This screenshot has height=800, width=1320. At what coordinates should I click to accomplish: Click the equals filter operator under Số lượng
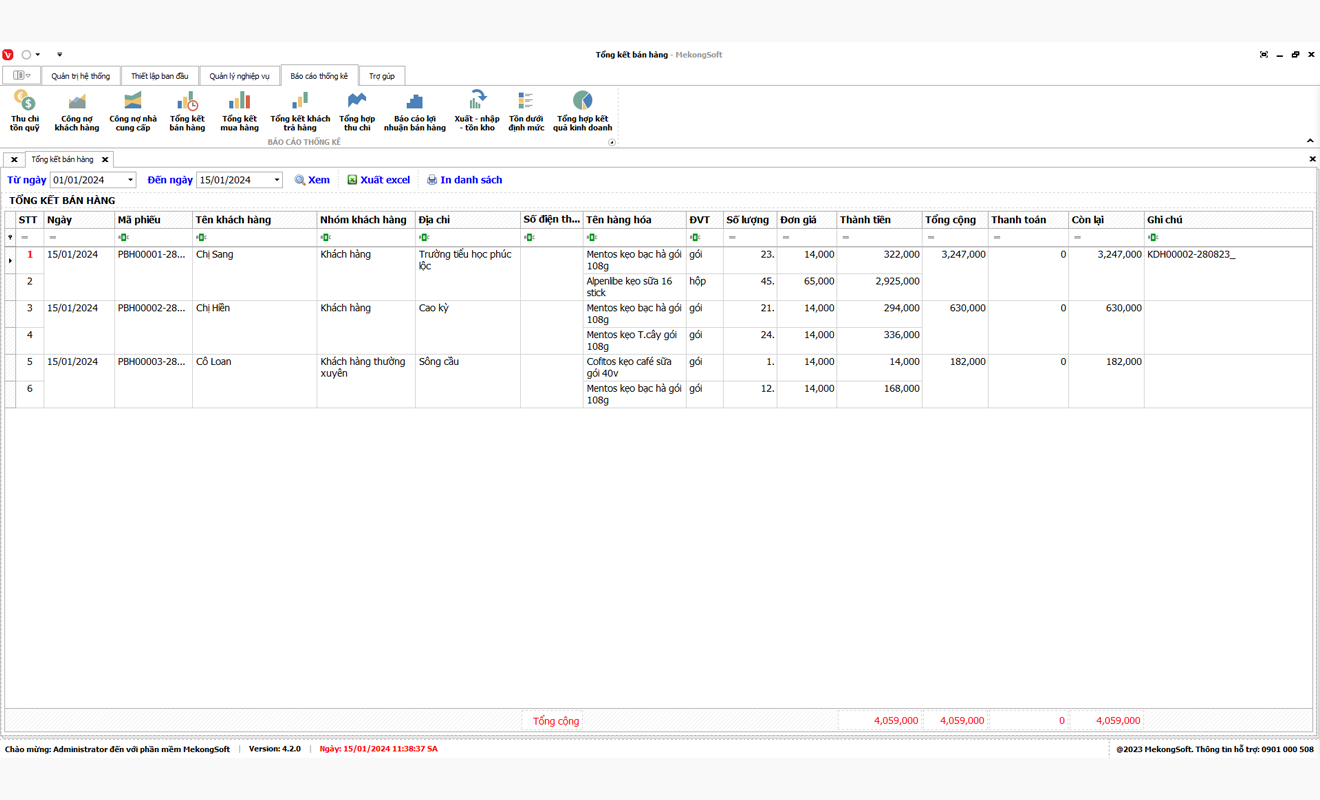click(732, 238)
